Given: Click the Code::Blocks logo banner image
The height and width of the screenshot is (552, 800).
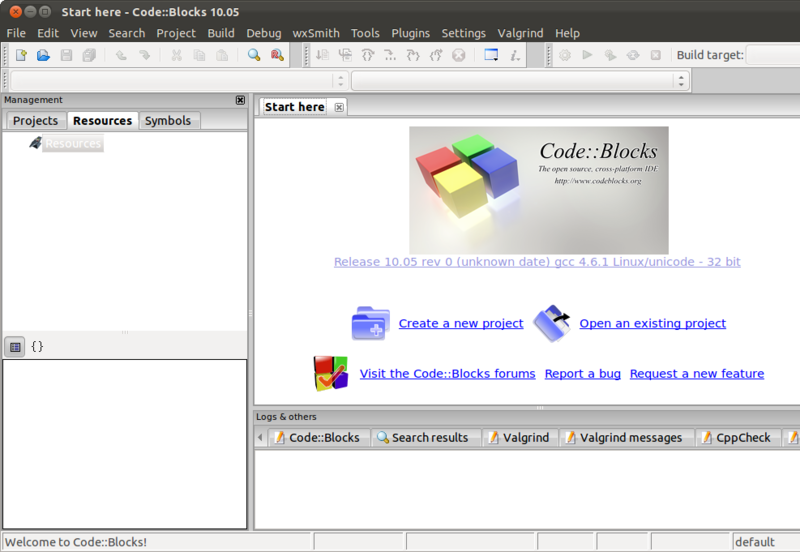Looking at the screenshot, I should click(x=539, y=190).
